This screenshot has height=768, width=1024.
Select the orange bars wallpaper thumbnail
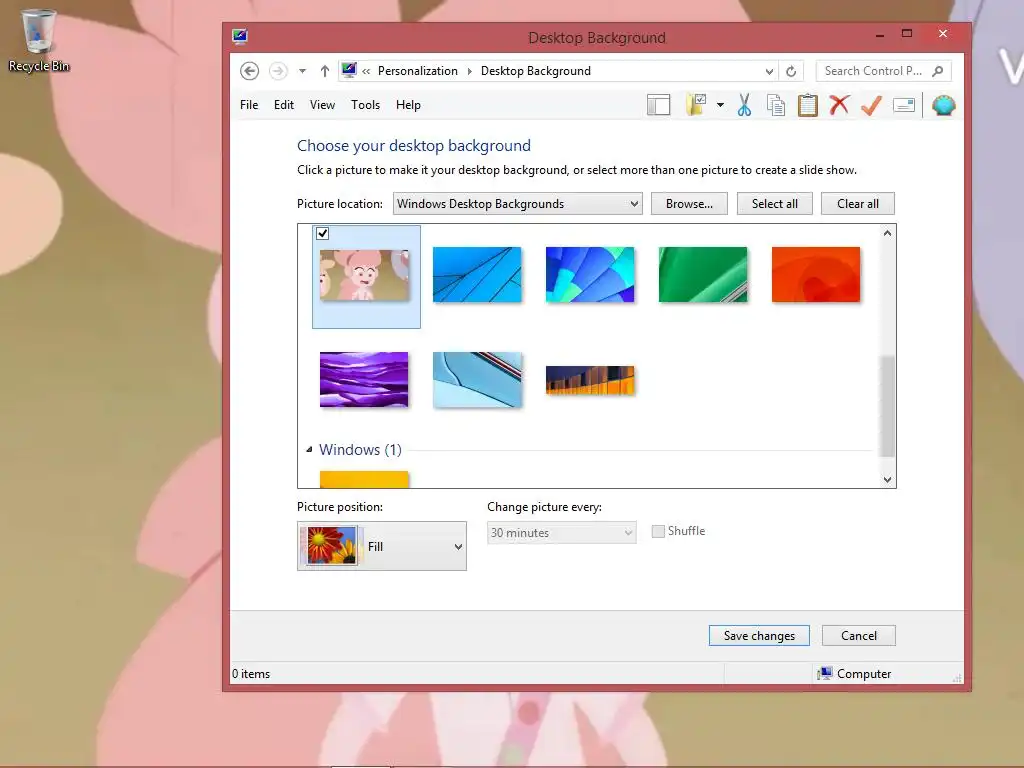pos(590,380)
